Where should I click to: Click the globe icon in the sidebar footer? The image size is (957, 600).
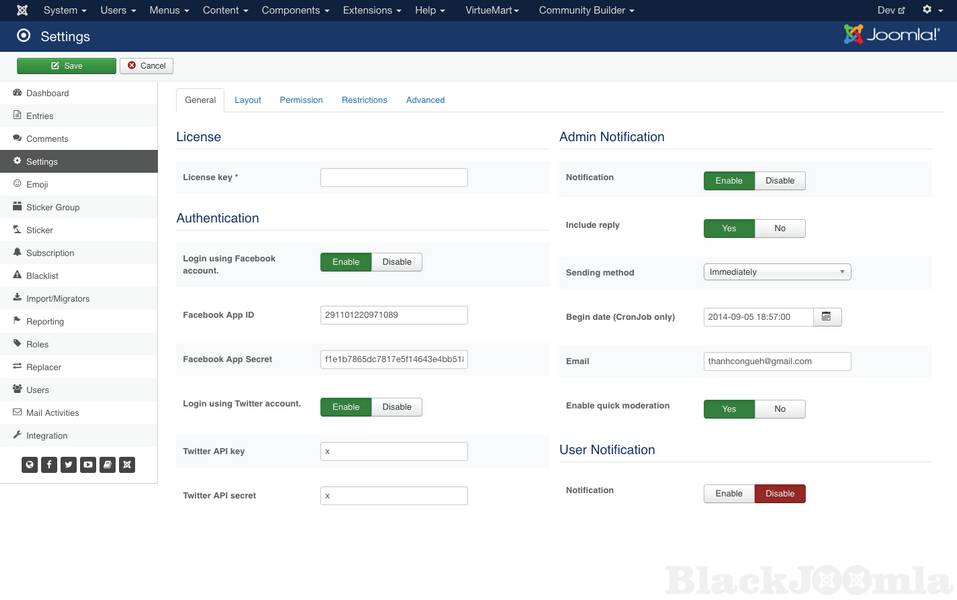tap(30, 464)
